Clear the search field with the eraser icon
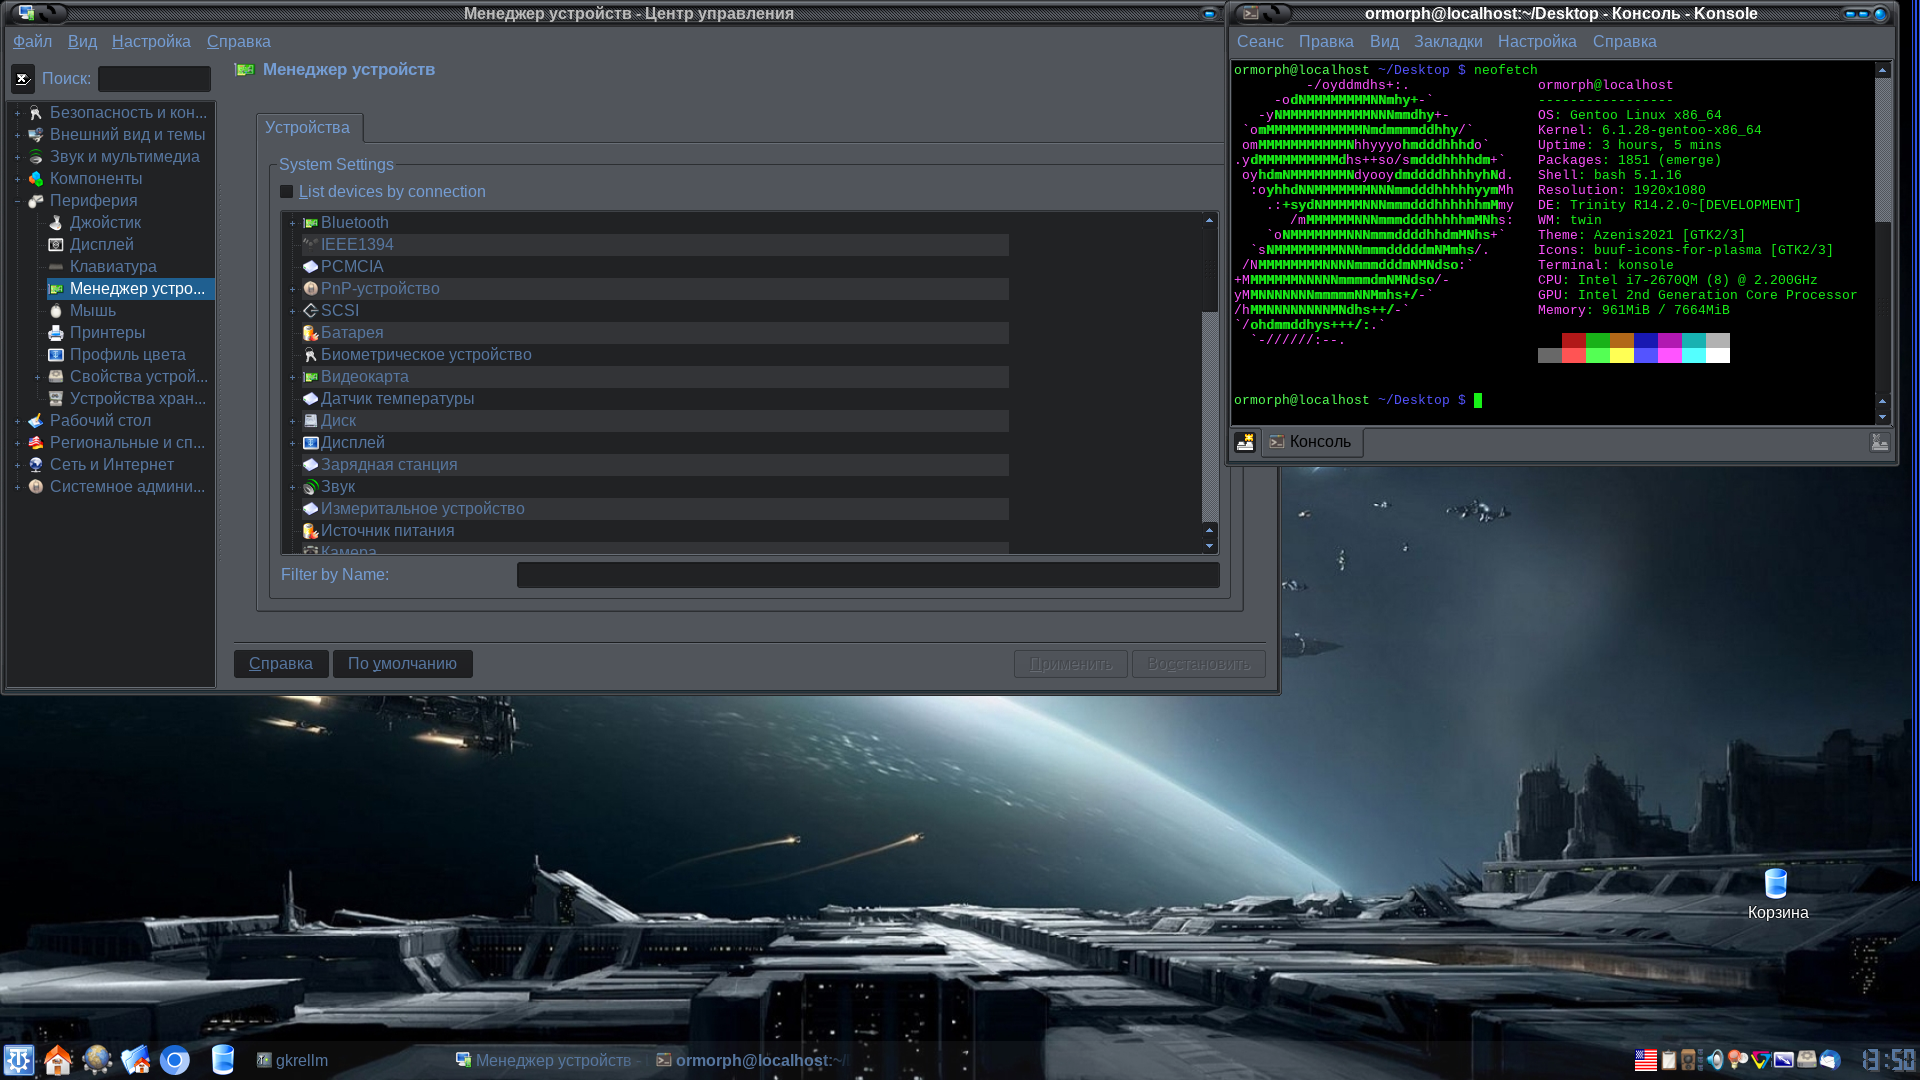1920x1080 pixels. pos(23,78)
